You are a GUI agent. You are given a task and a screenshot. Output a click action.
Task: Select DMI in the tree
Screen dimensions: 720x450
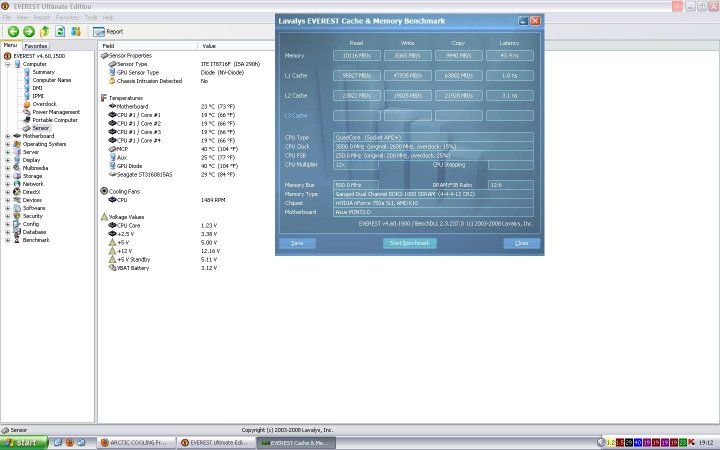pyautogui.click(x=37, y=88)
